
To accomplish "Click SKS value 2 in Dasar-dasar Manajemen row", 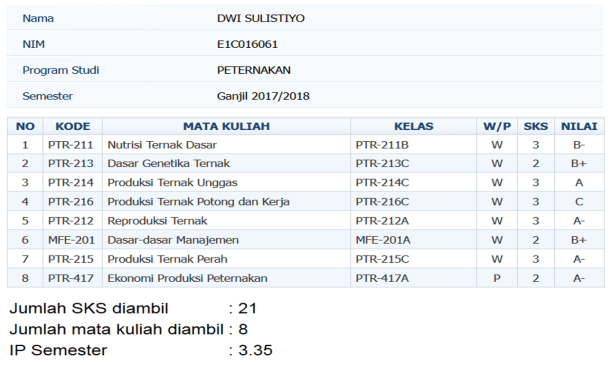I will click(x=536, y=240).
